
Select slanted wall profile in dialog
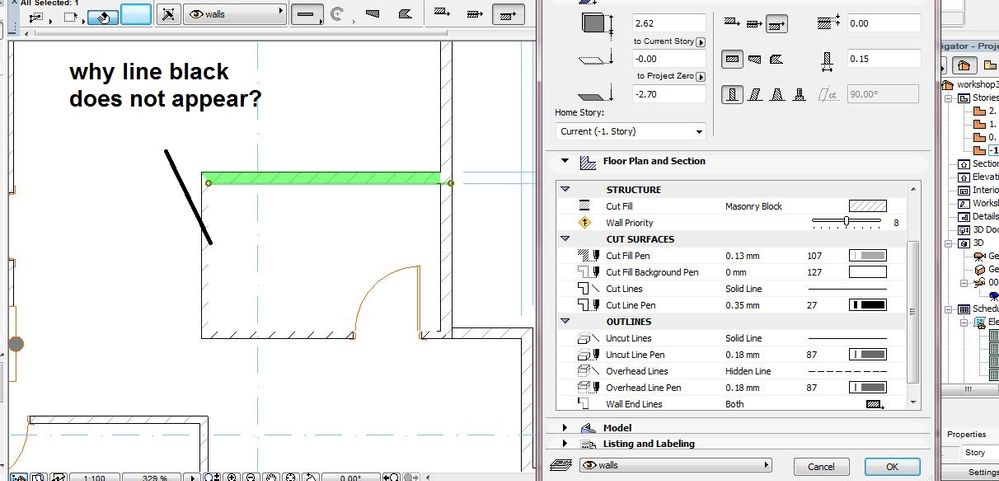click(x=755, y=95)
